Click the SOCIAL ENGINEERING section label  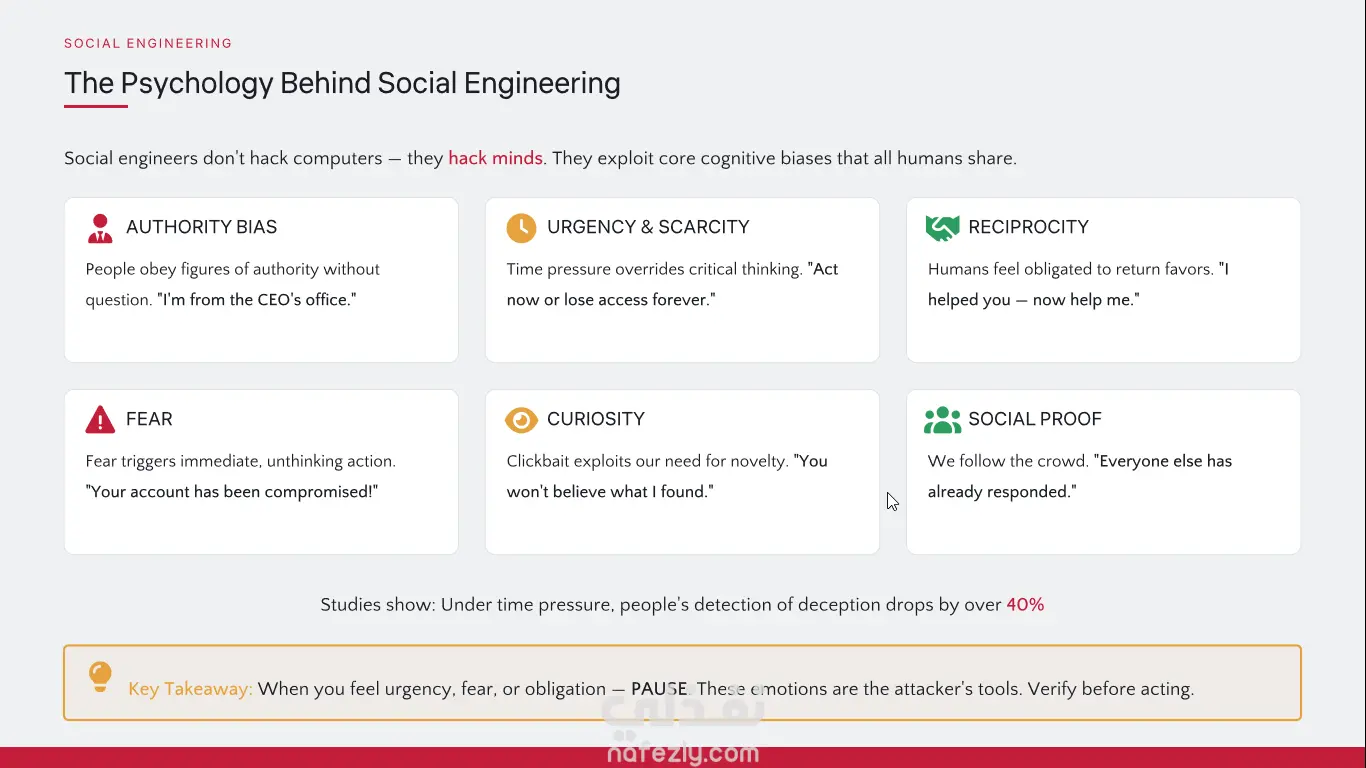148,44
